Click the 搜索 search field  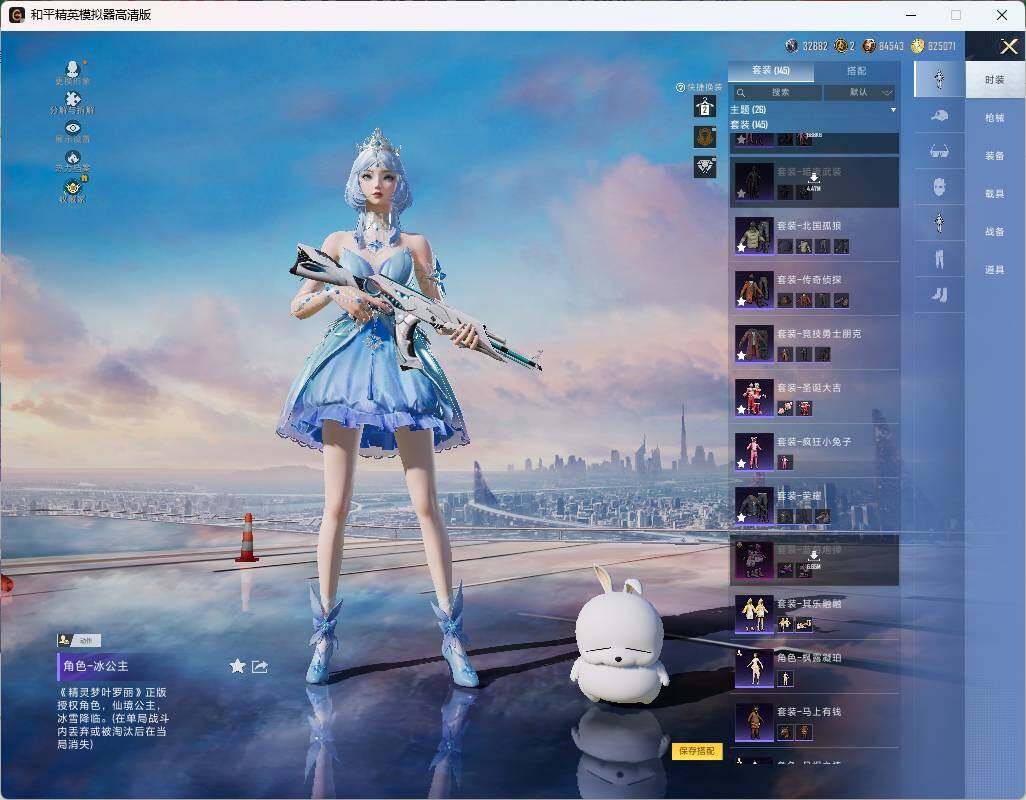click(777, 93)
